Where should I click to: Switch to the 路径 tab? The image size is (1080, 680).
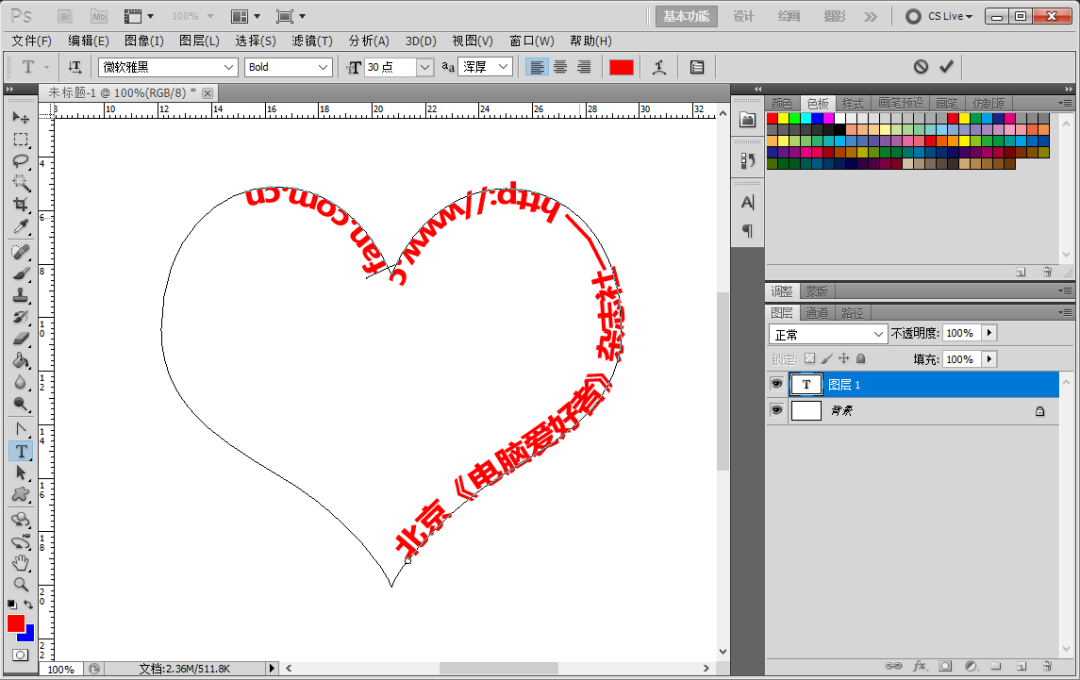852,313
